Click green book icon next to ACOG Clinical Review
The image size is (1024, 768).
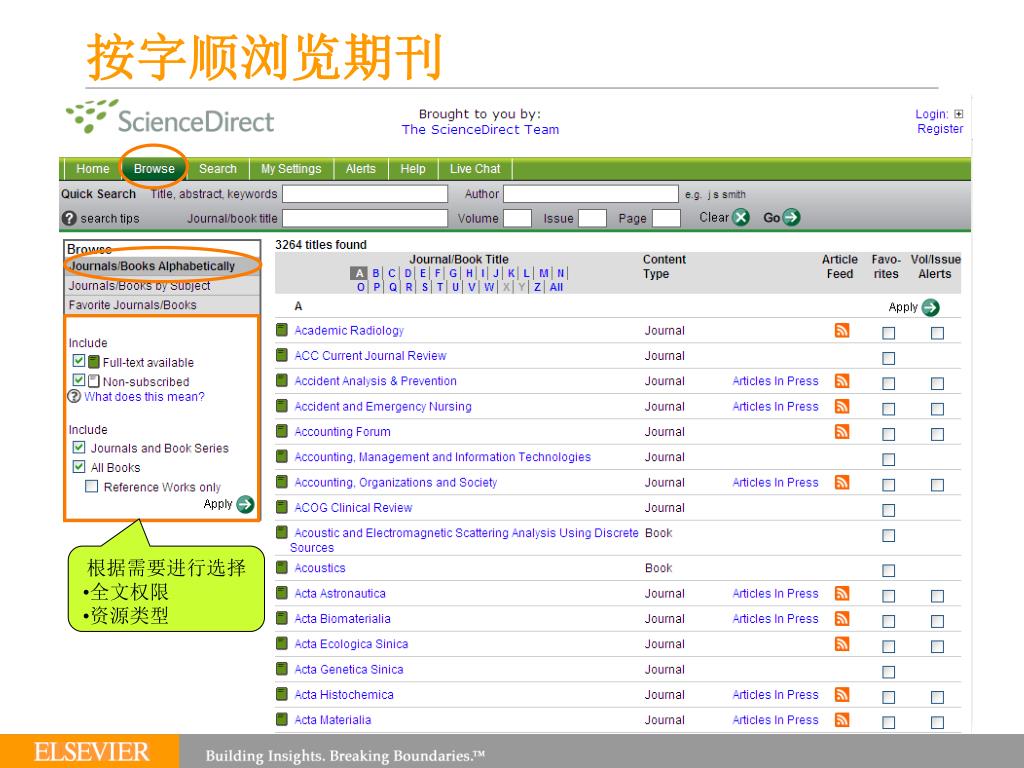coord(282,506)
